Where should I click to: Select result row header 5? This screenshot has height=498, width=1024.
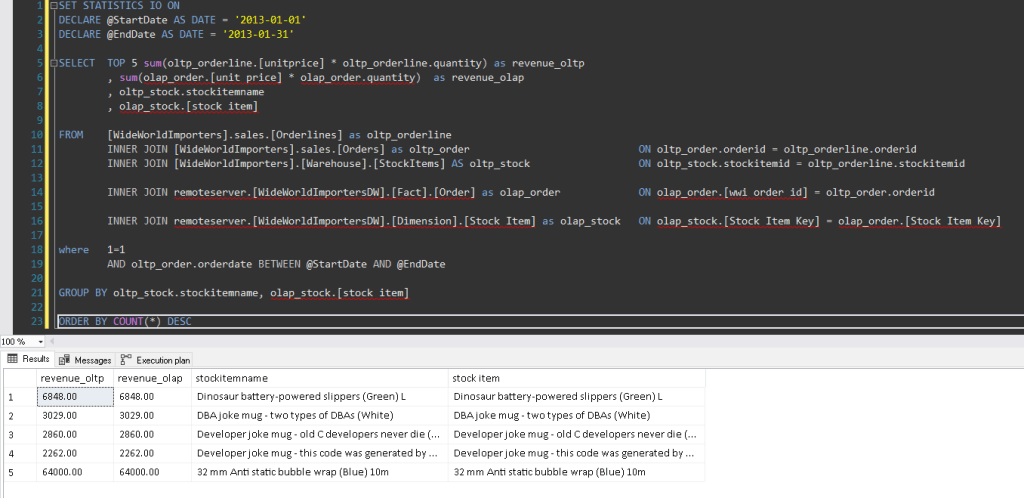pyautogui.click(x=20, y=472)
